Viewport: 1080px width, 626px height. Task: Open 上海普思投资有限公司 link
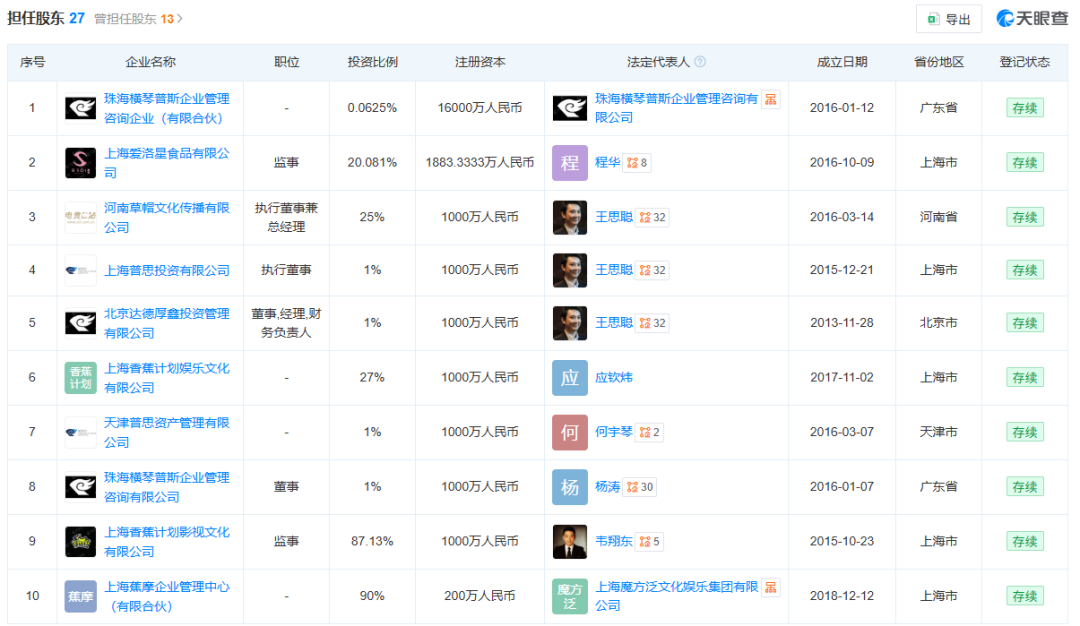pos(167,271)
